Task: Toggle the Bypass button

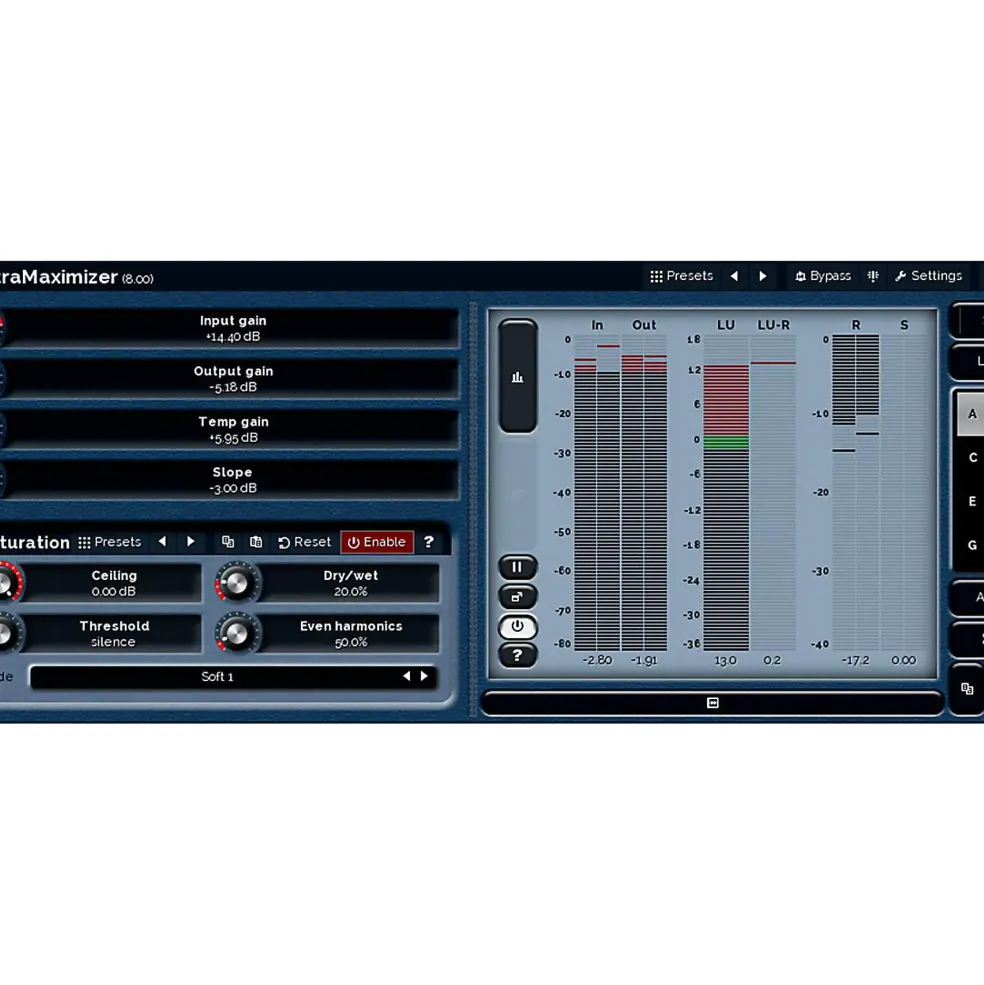Action: (823, 276)
